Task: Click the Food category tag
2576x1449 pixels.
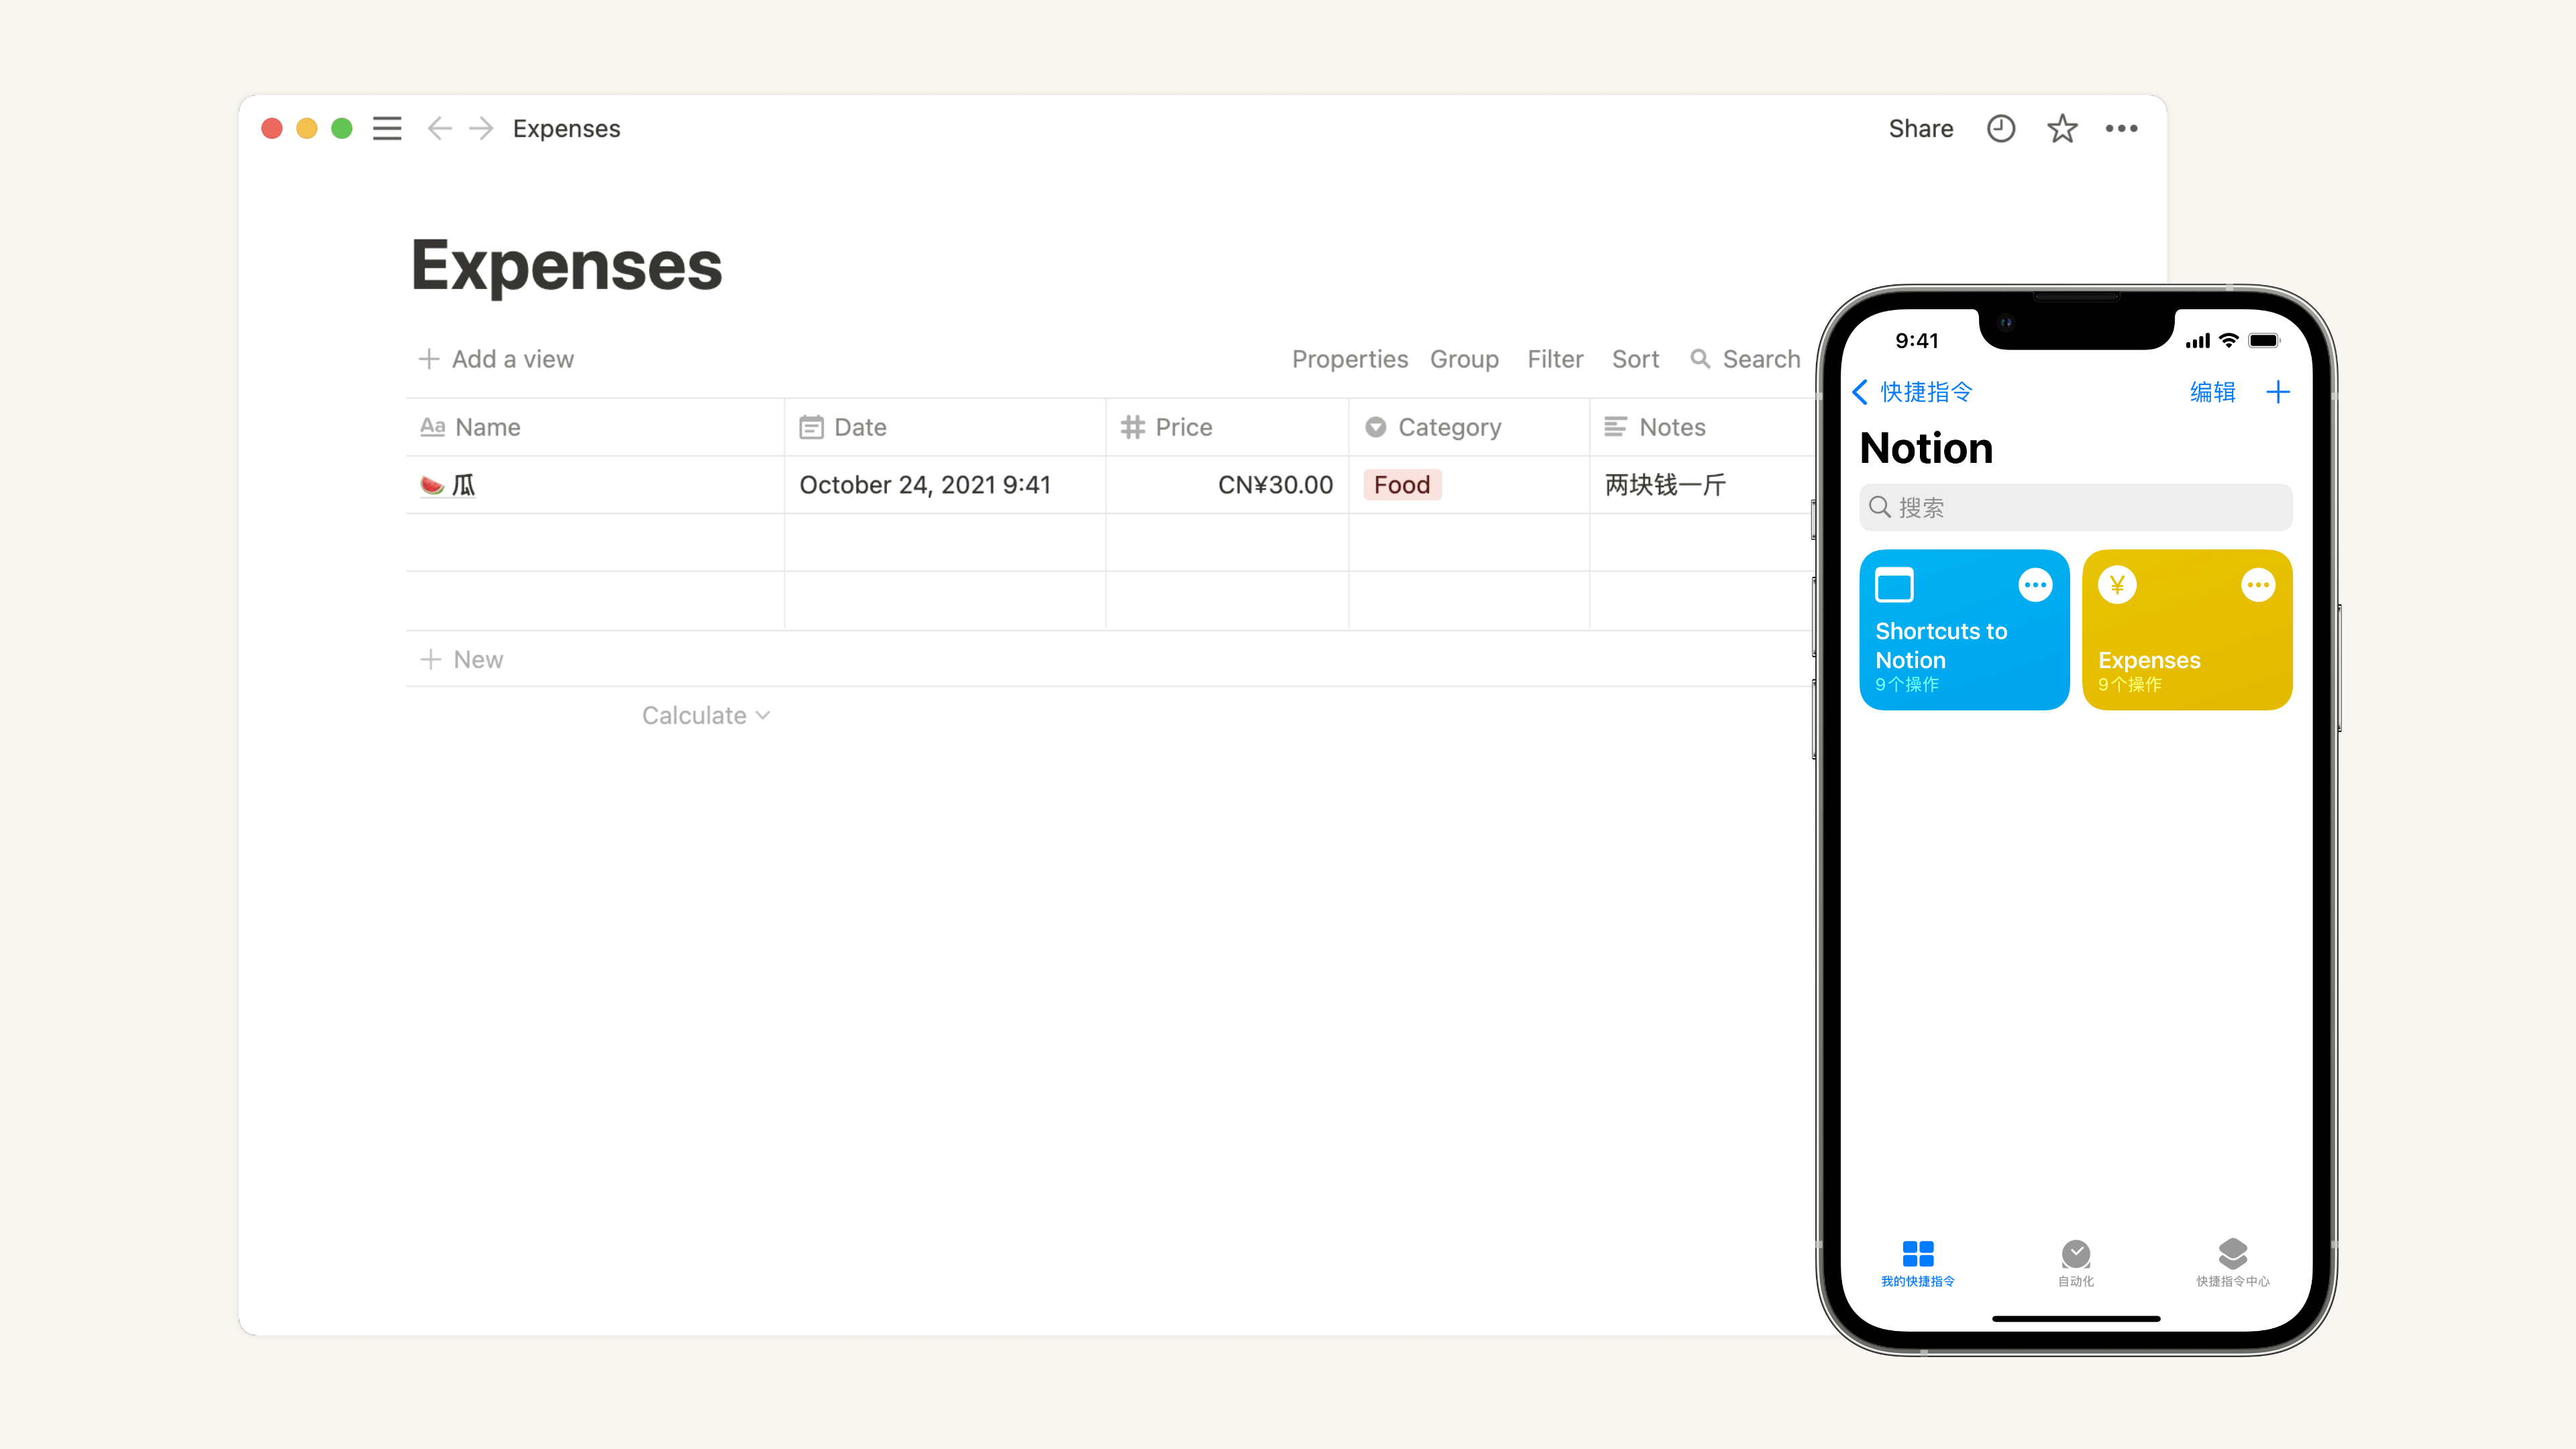Action: tap(1402, 485)
